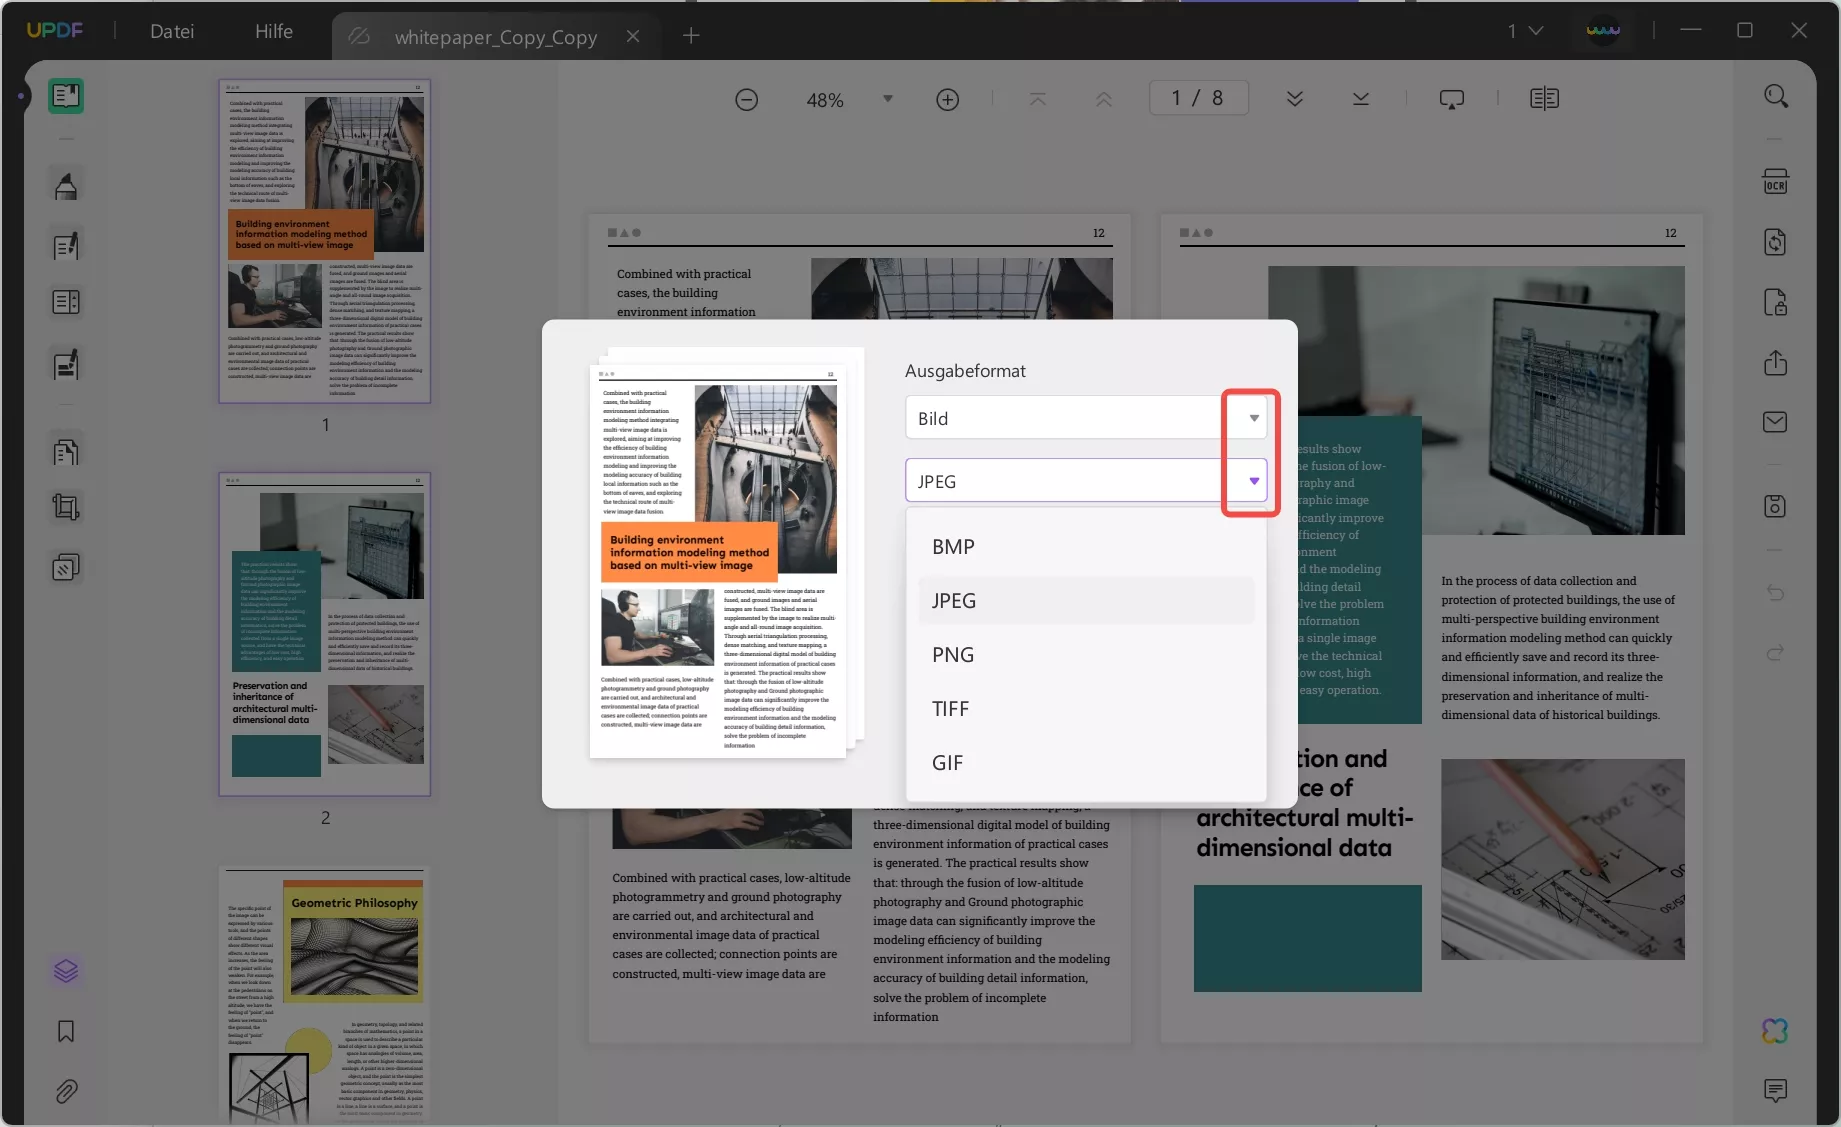Start the slideshow presentation mode
The width and height of the screenshot is (1841, 1127).
[x=1451, y=99]
